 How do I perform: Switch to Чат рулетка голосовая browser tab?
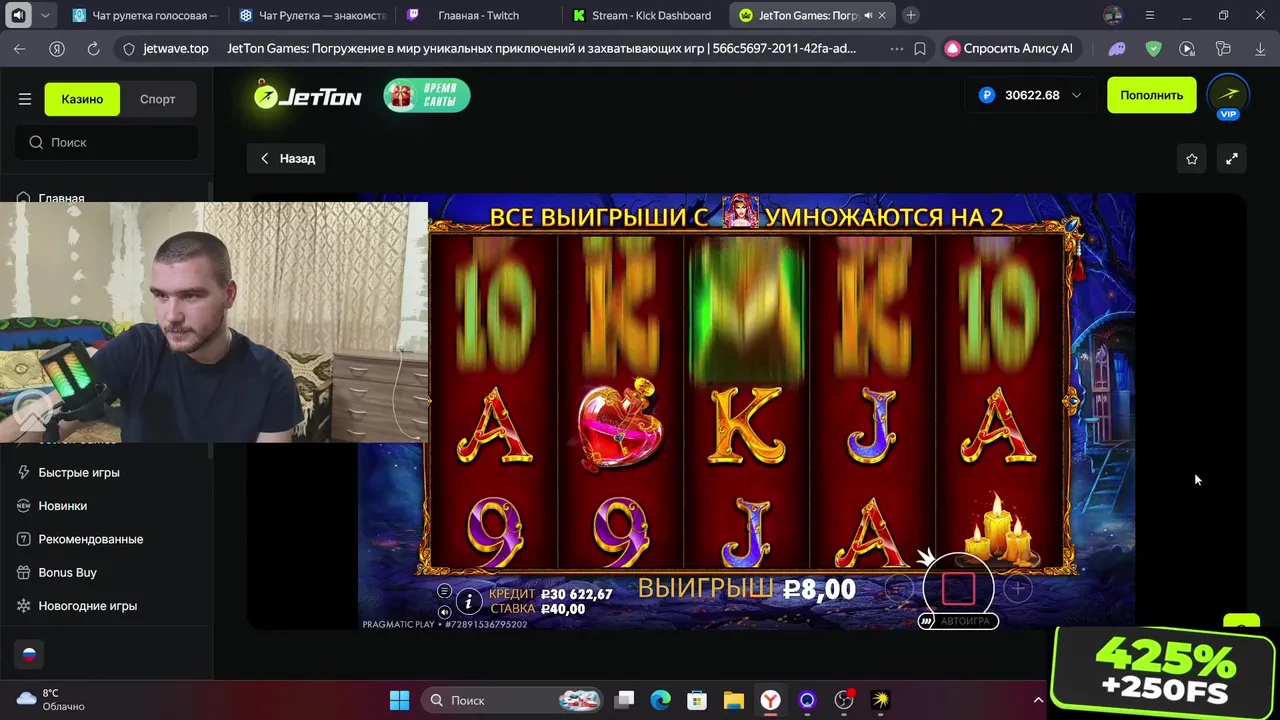tap(146, 15)
